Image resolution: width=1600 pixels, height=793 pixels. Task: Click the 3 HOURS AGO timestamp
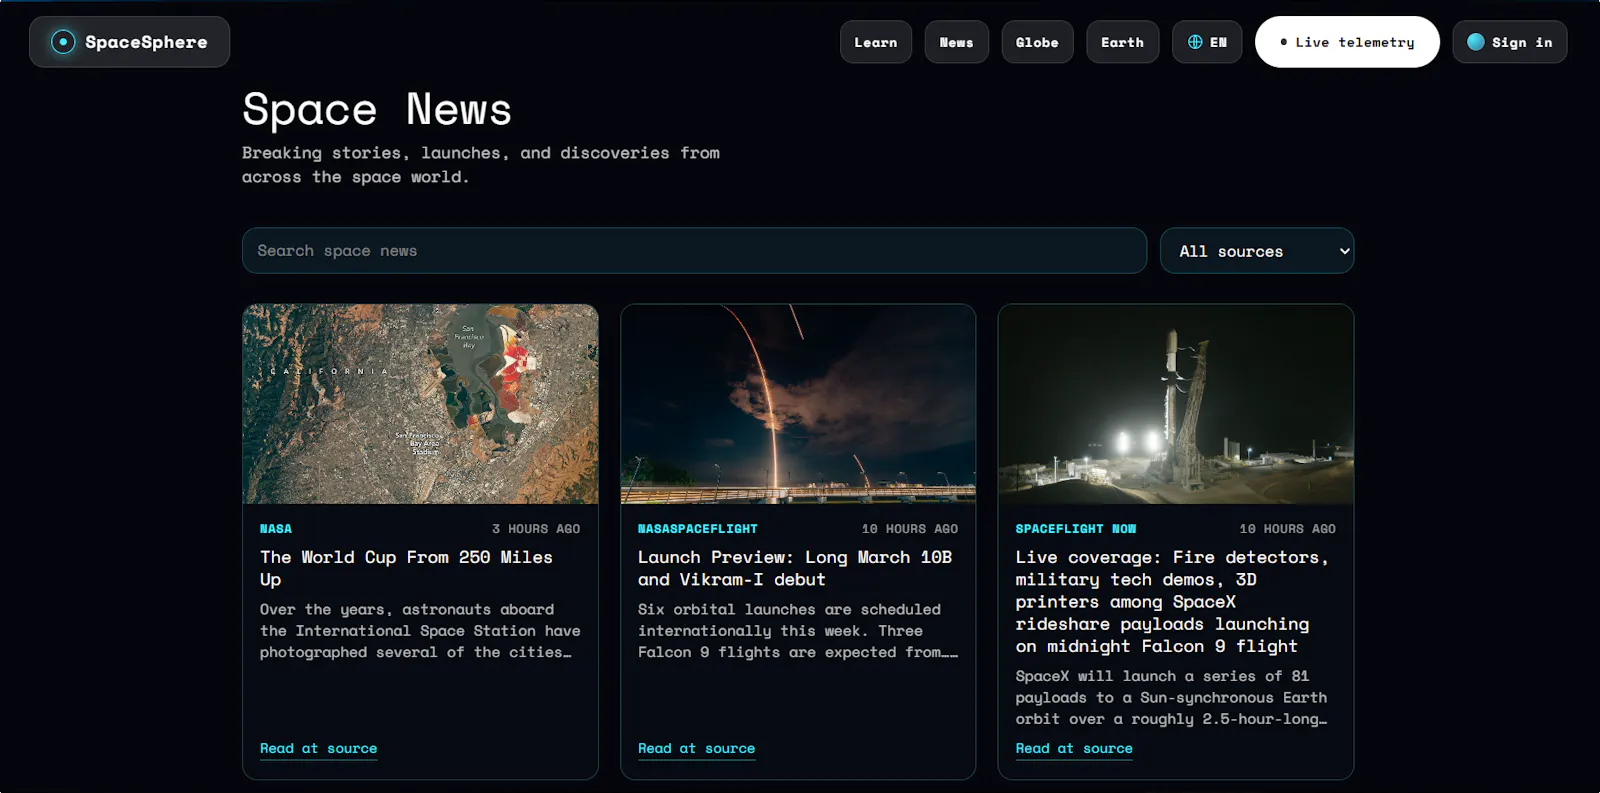[536, 529]
